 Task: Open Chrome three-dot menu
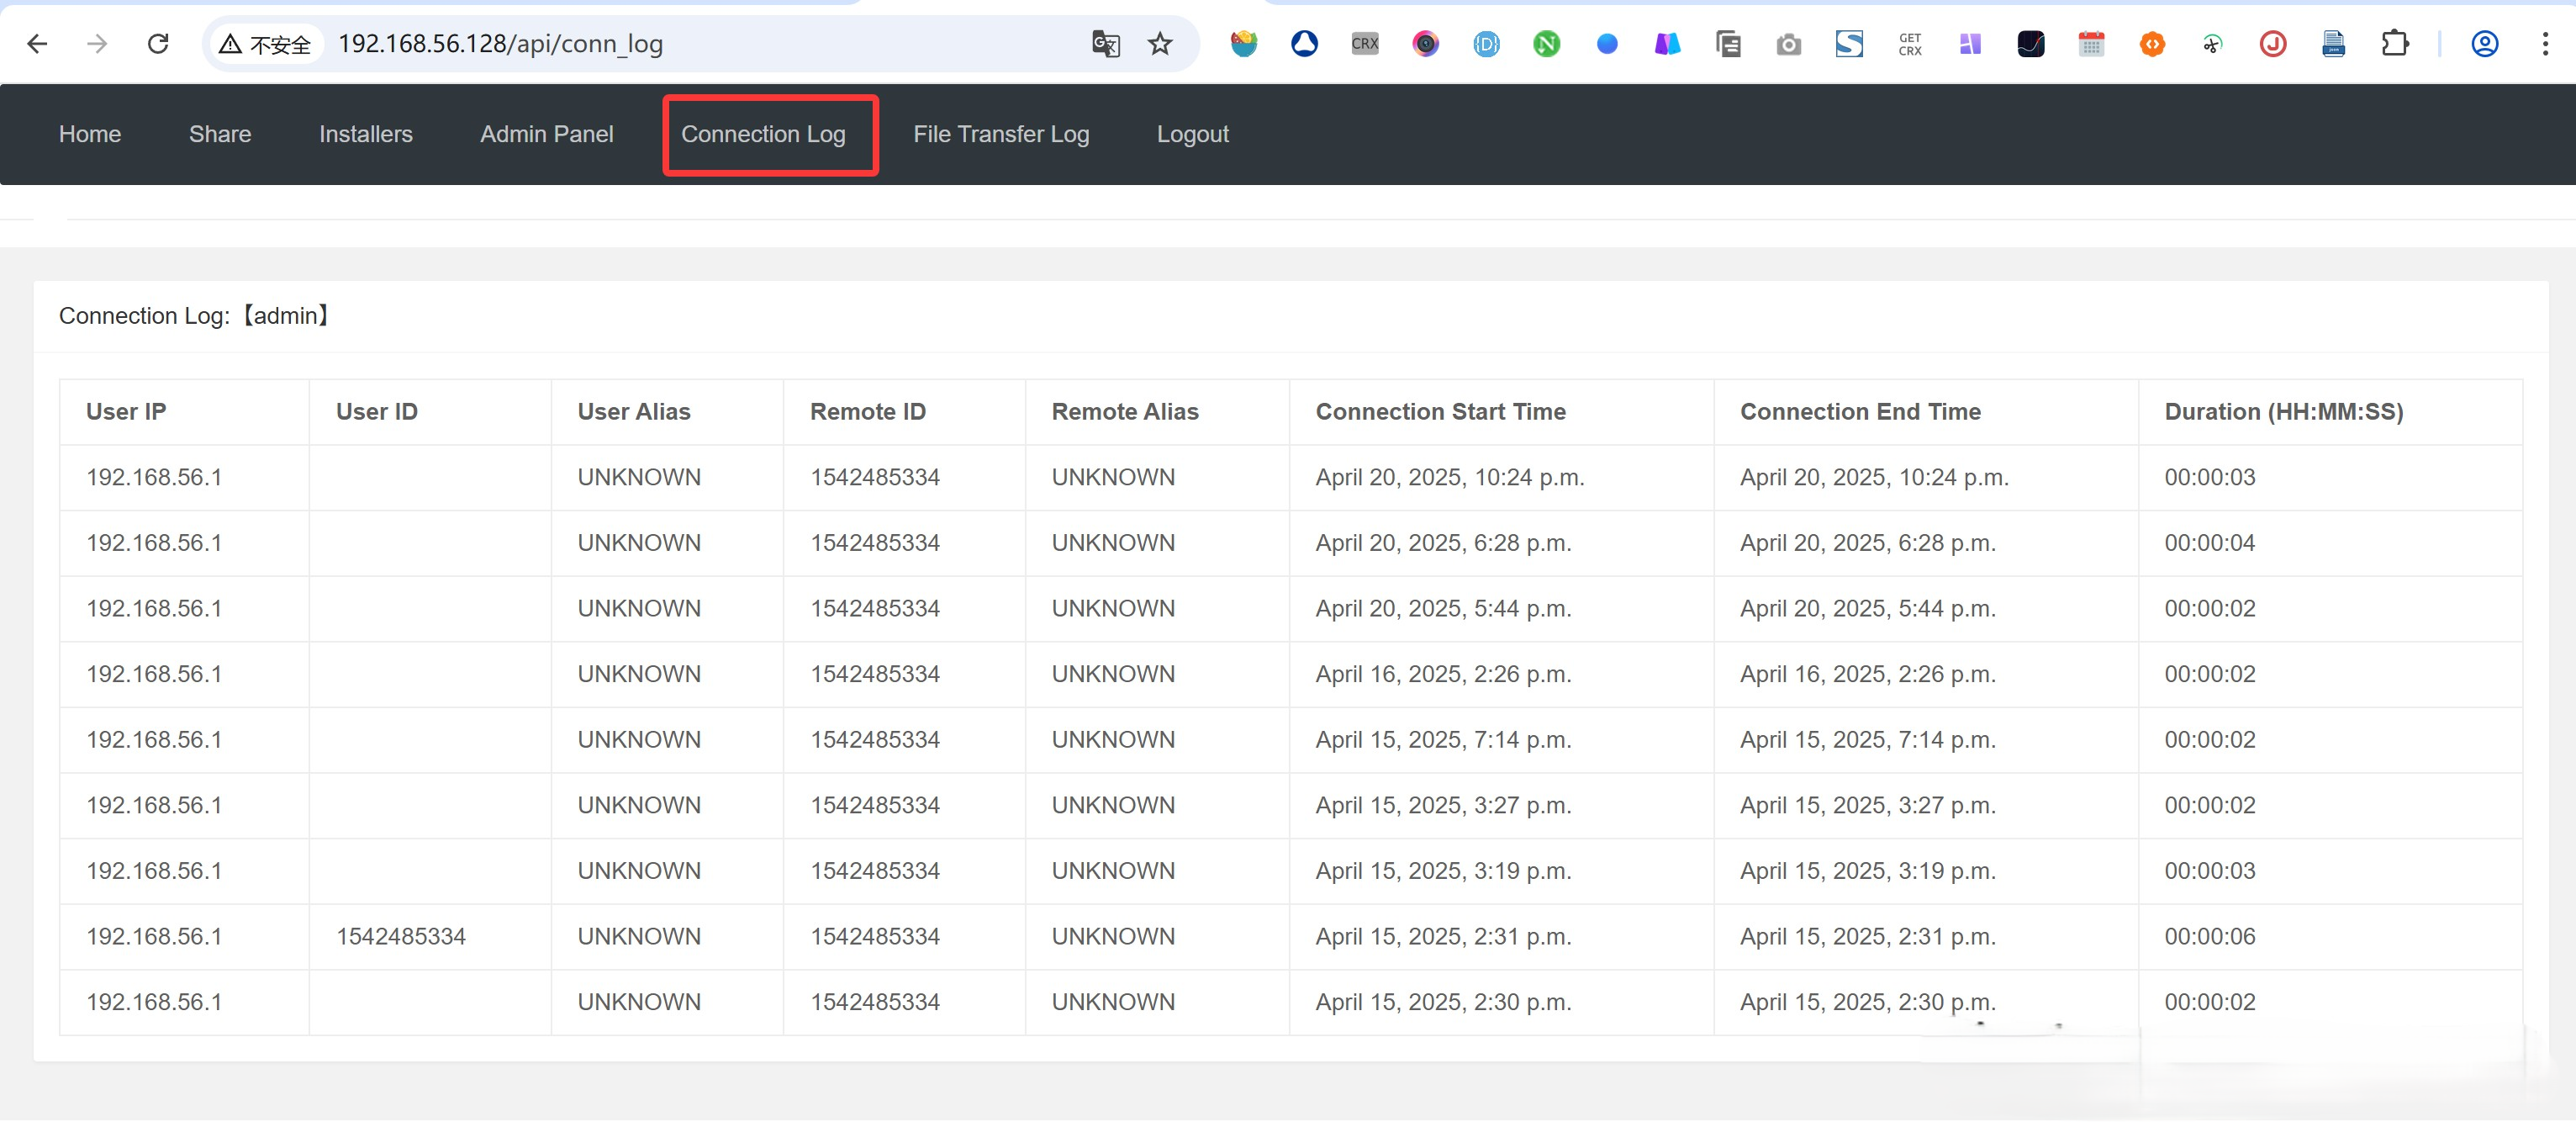click(2545, 44)
